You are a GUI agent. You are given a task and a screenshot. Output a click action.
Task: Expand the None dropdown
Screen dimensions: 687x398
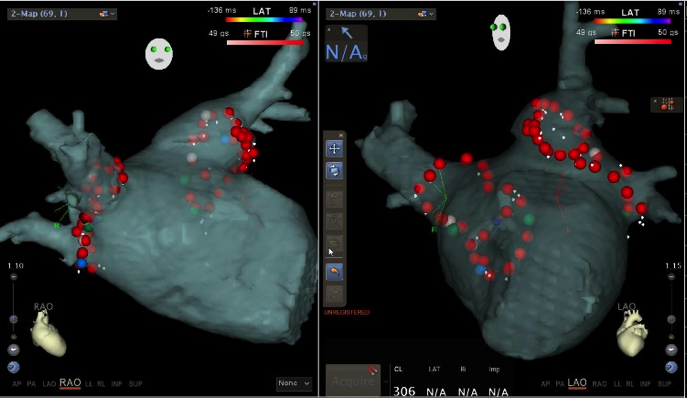(294, 383)
